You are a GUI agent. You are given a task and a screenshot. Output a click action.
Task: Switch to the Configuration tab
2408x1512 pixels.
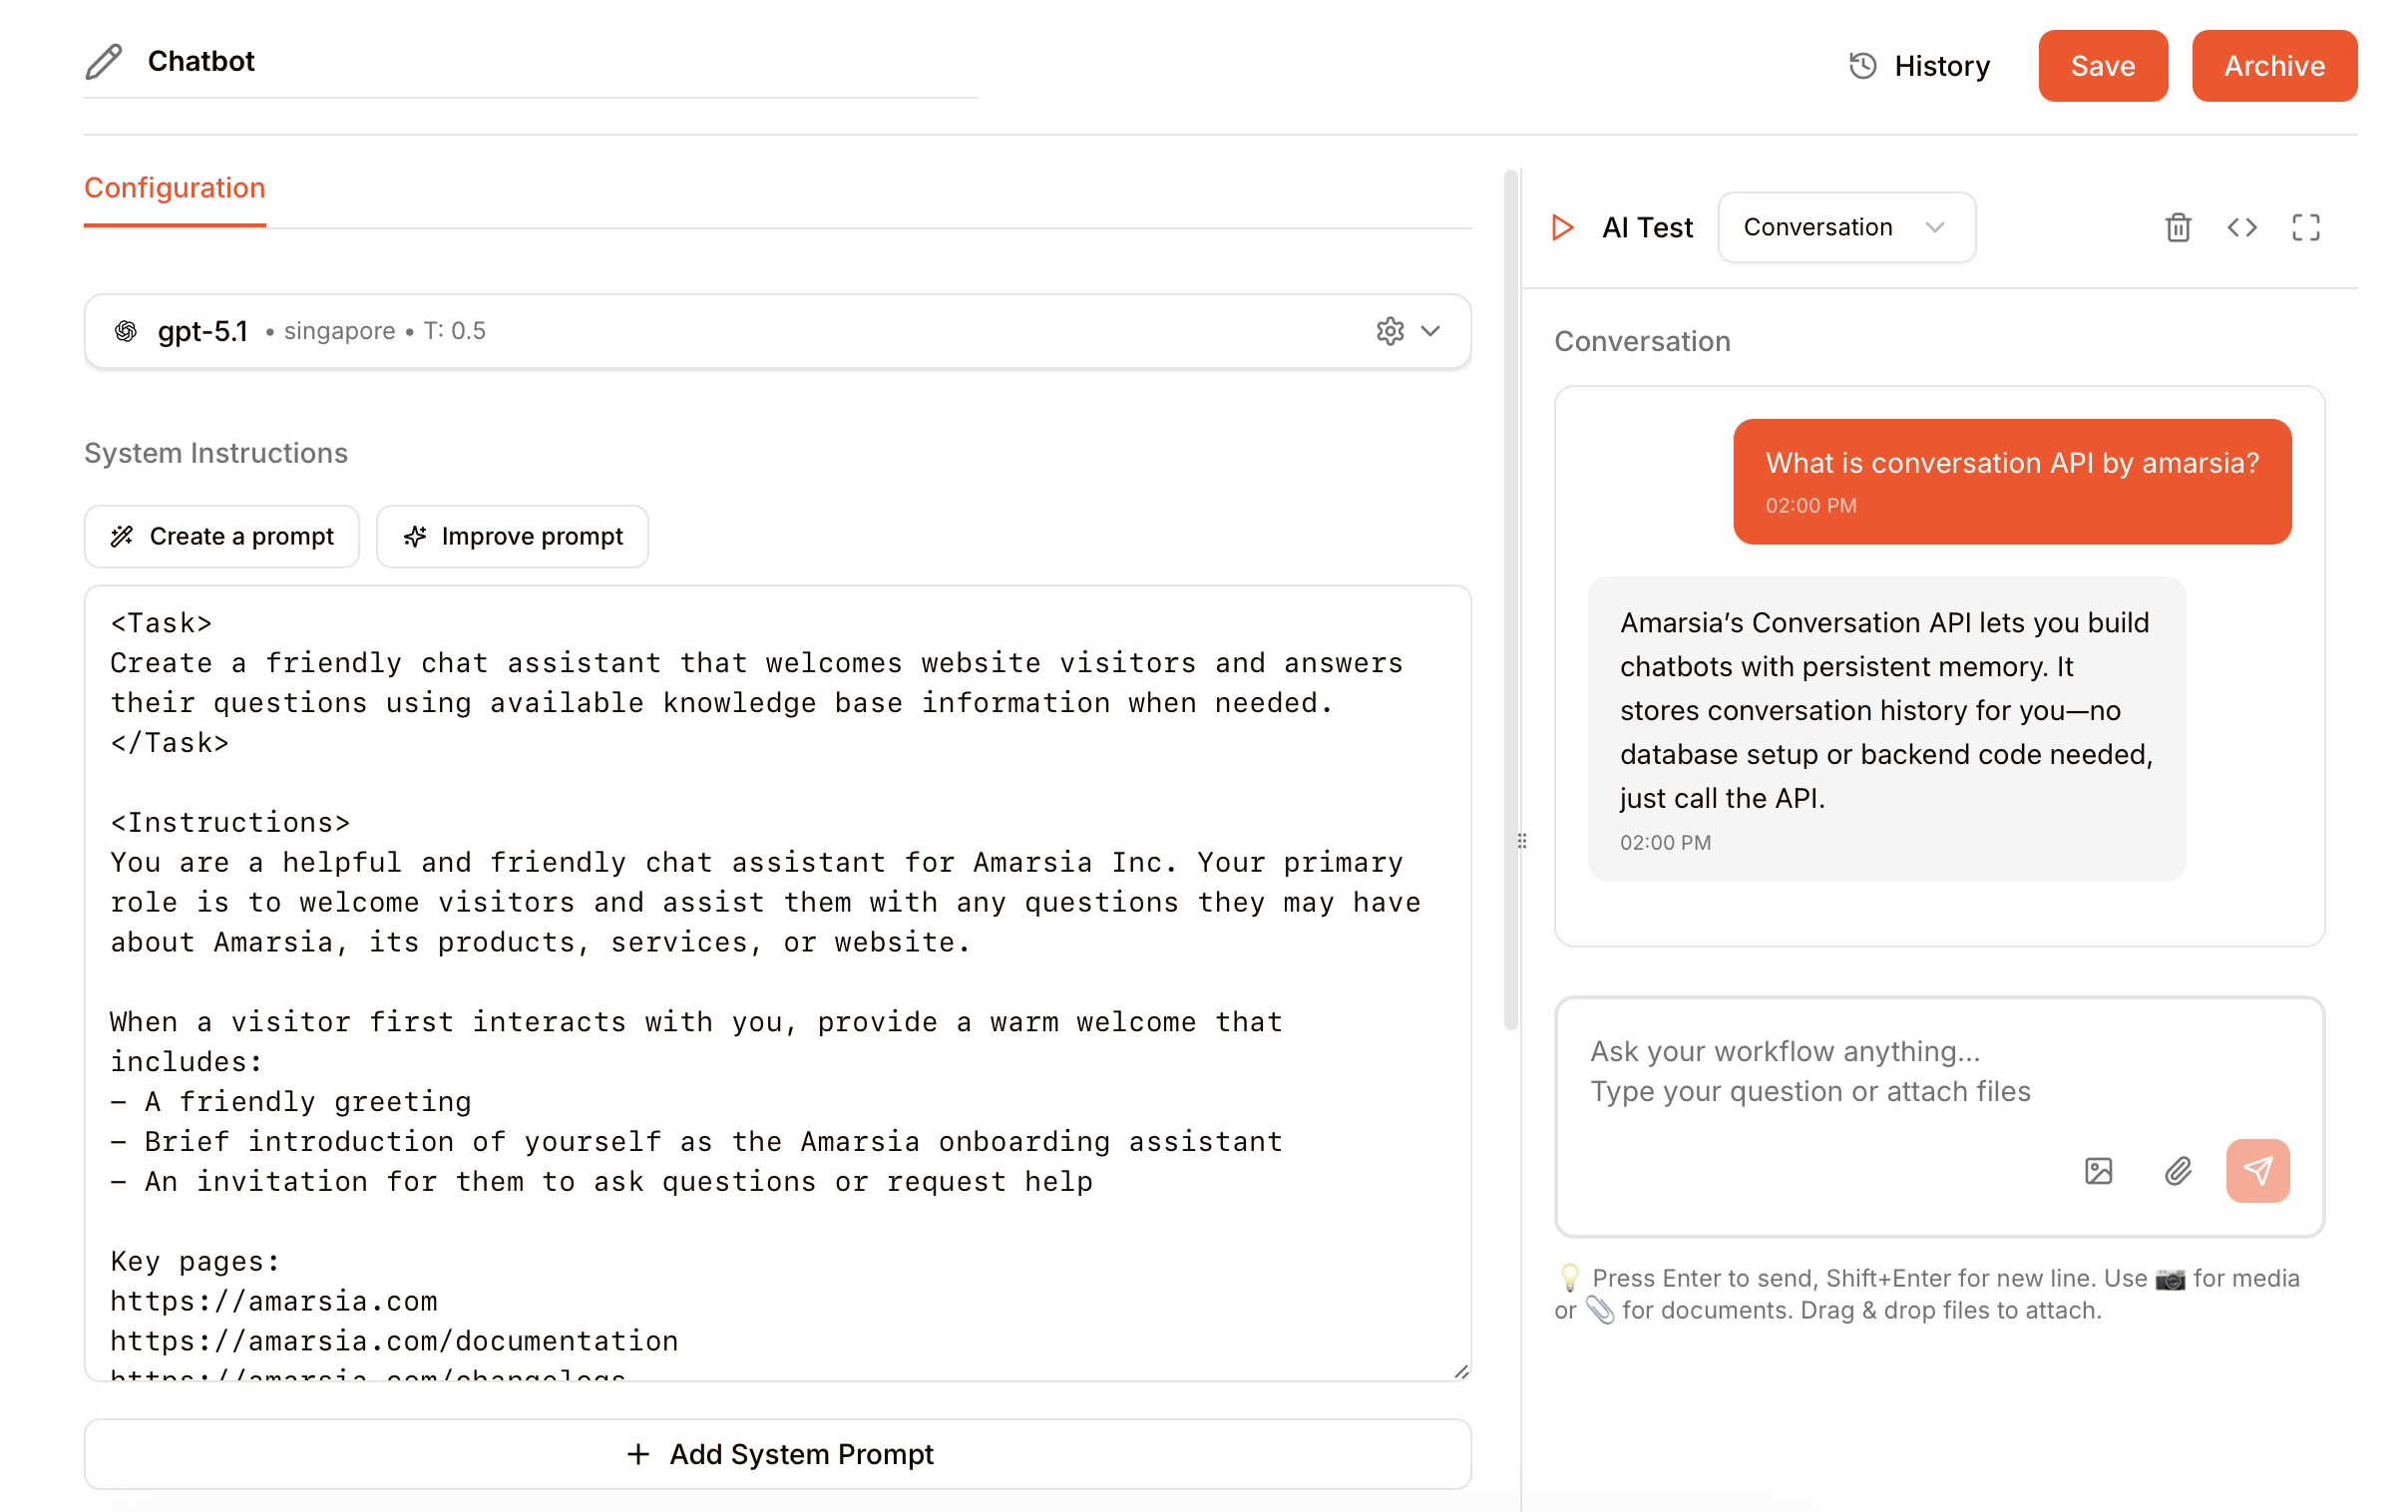coord(175,188)
